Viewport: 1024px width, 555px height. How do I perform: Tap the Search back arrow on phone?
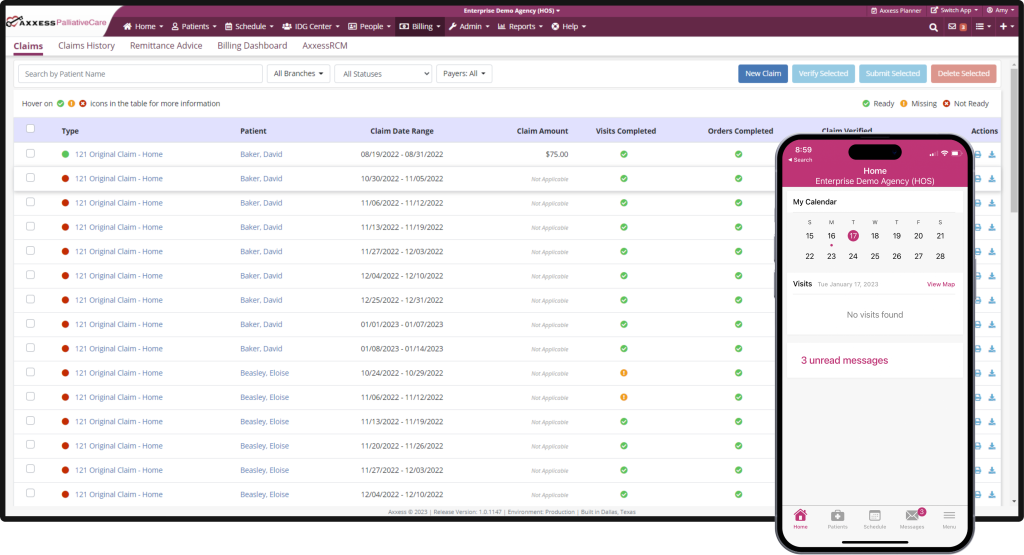(800, 160)
